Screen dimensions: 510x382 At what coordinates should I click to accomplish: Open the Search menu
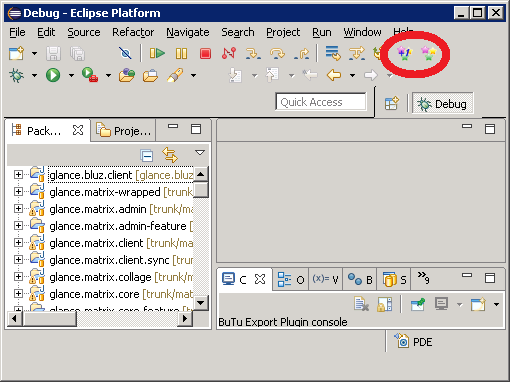click(x=238, y=32)
